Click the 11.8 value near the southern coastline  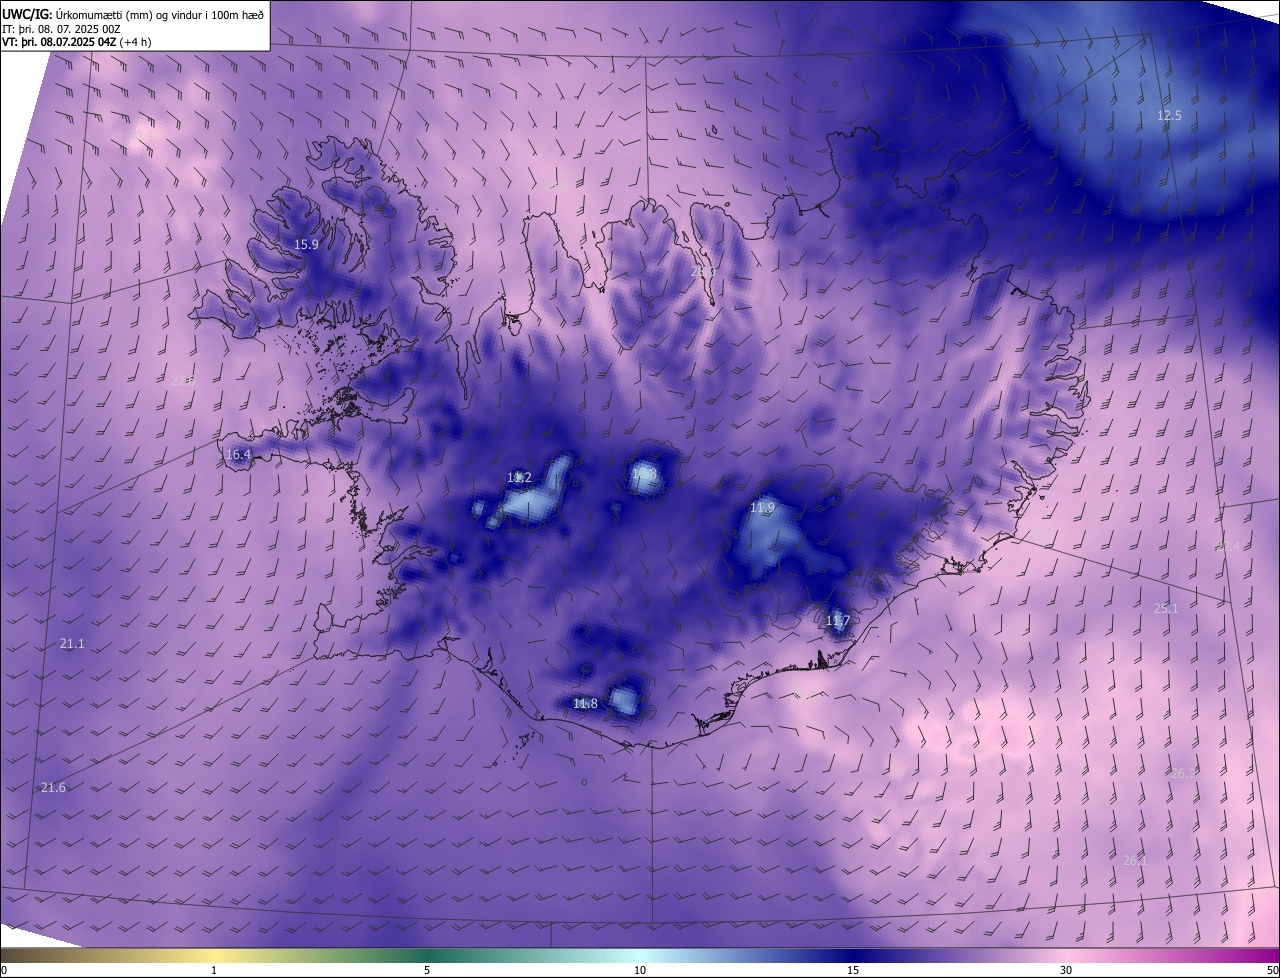pos(585,703)
